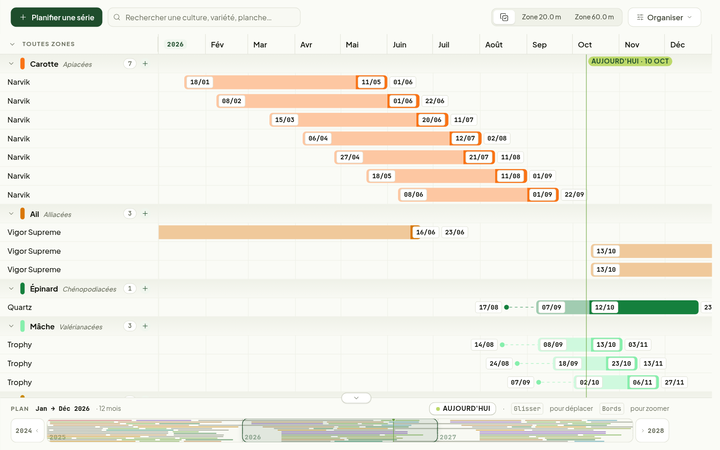Image resolution: width=720 pixels, height=450 pixels.
Task: Select the Déc month header
Action: (677, 45)
